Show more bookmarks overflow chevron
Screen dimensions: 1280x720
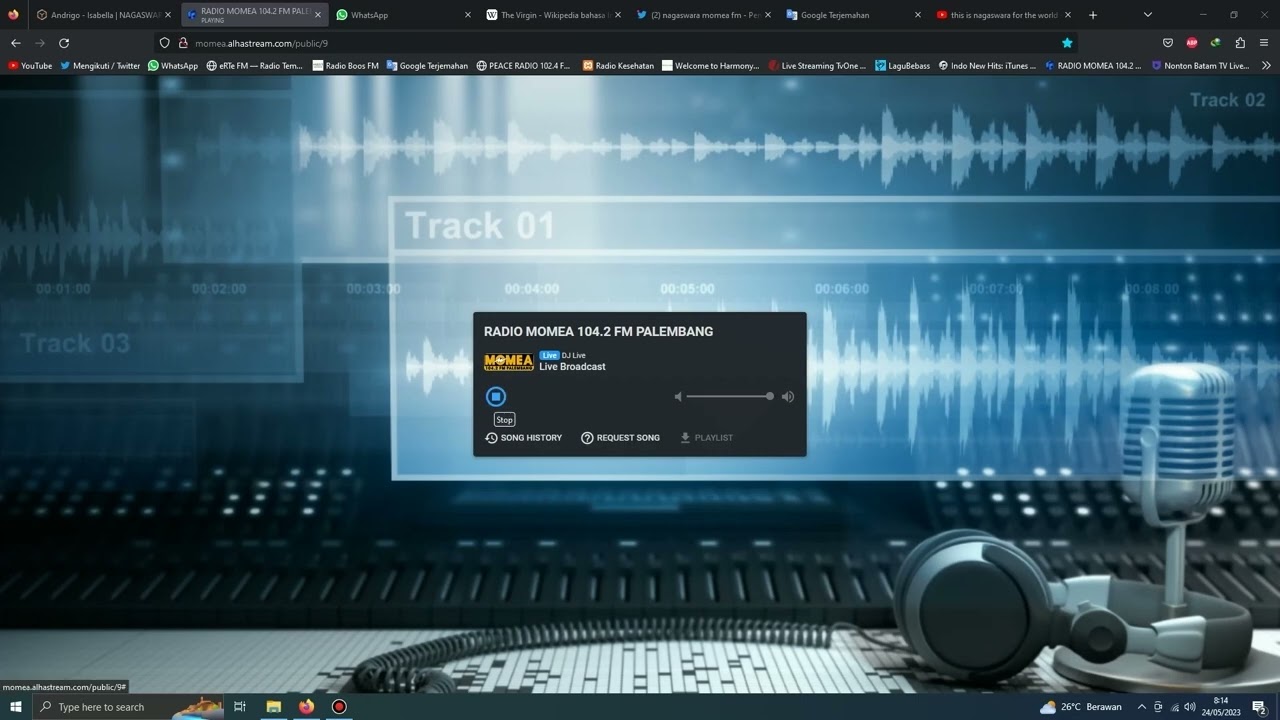pos(1266,66)
